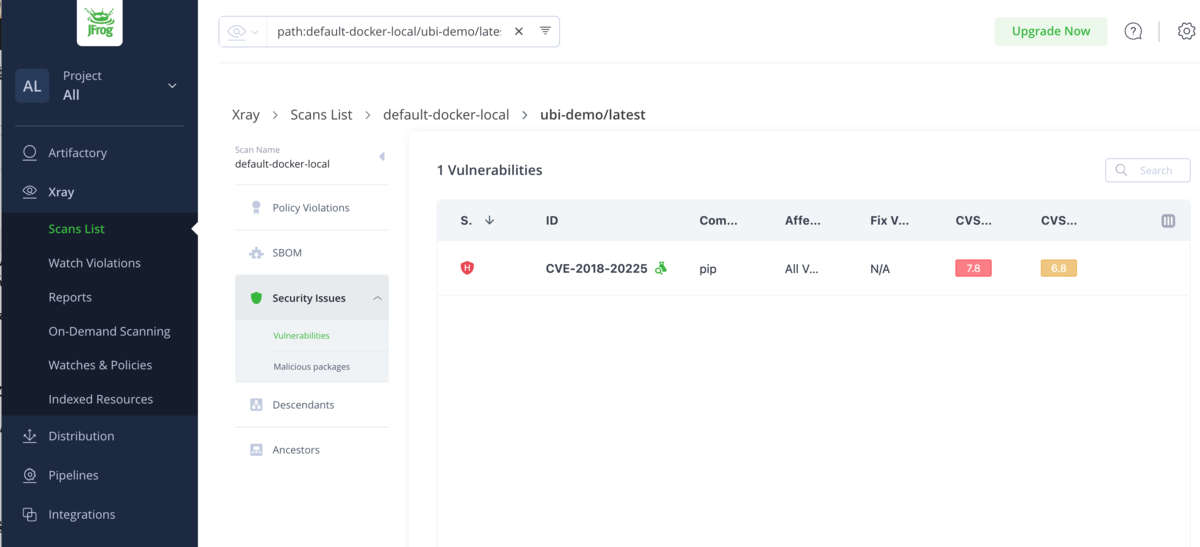Image resolution: width=1200 pixels, height=547 pixels.
Task: Expand the Project All dropdown
Action: tap(172, 86)
